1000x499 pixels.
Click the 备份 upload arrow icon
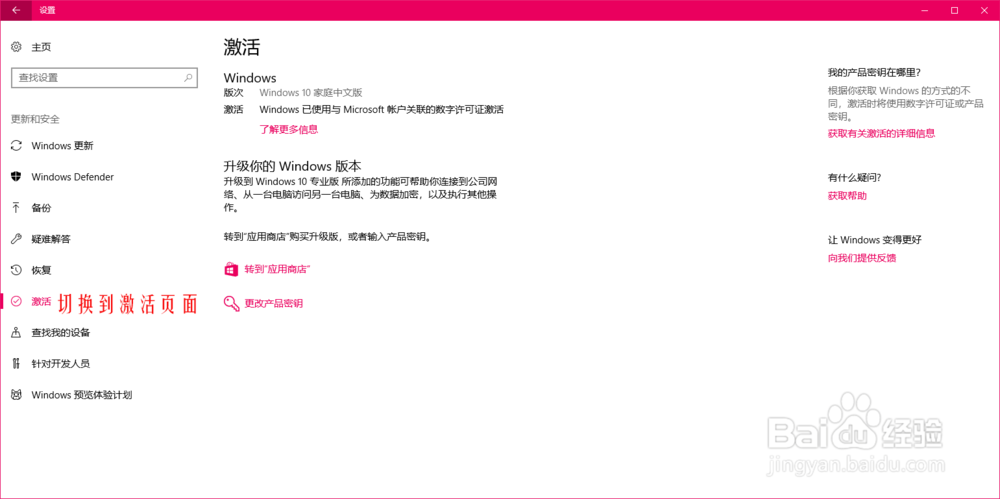click(x=17, y=207)
